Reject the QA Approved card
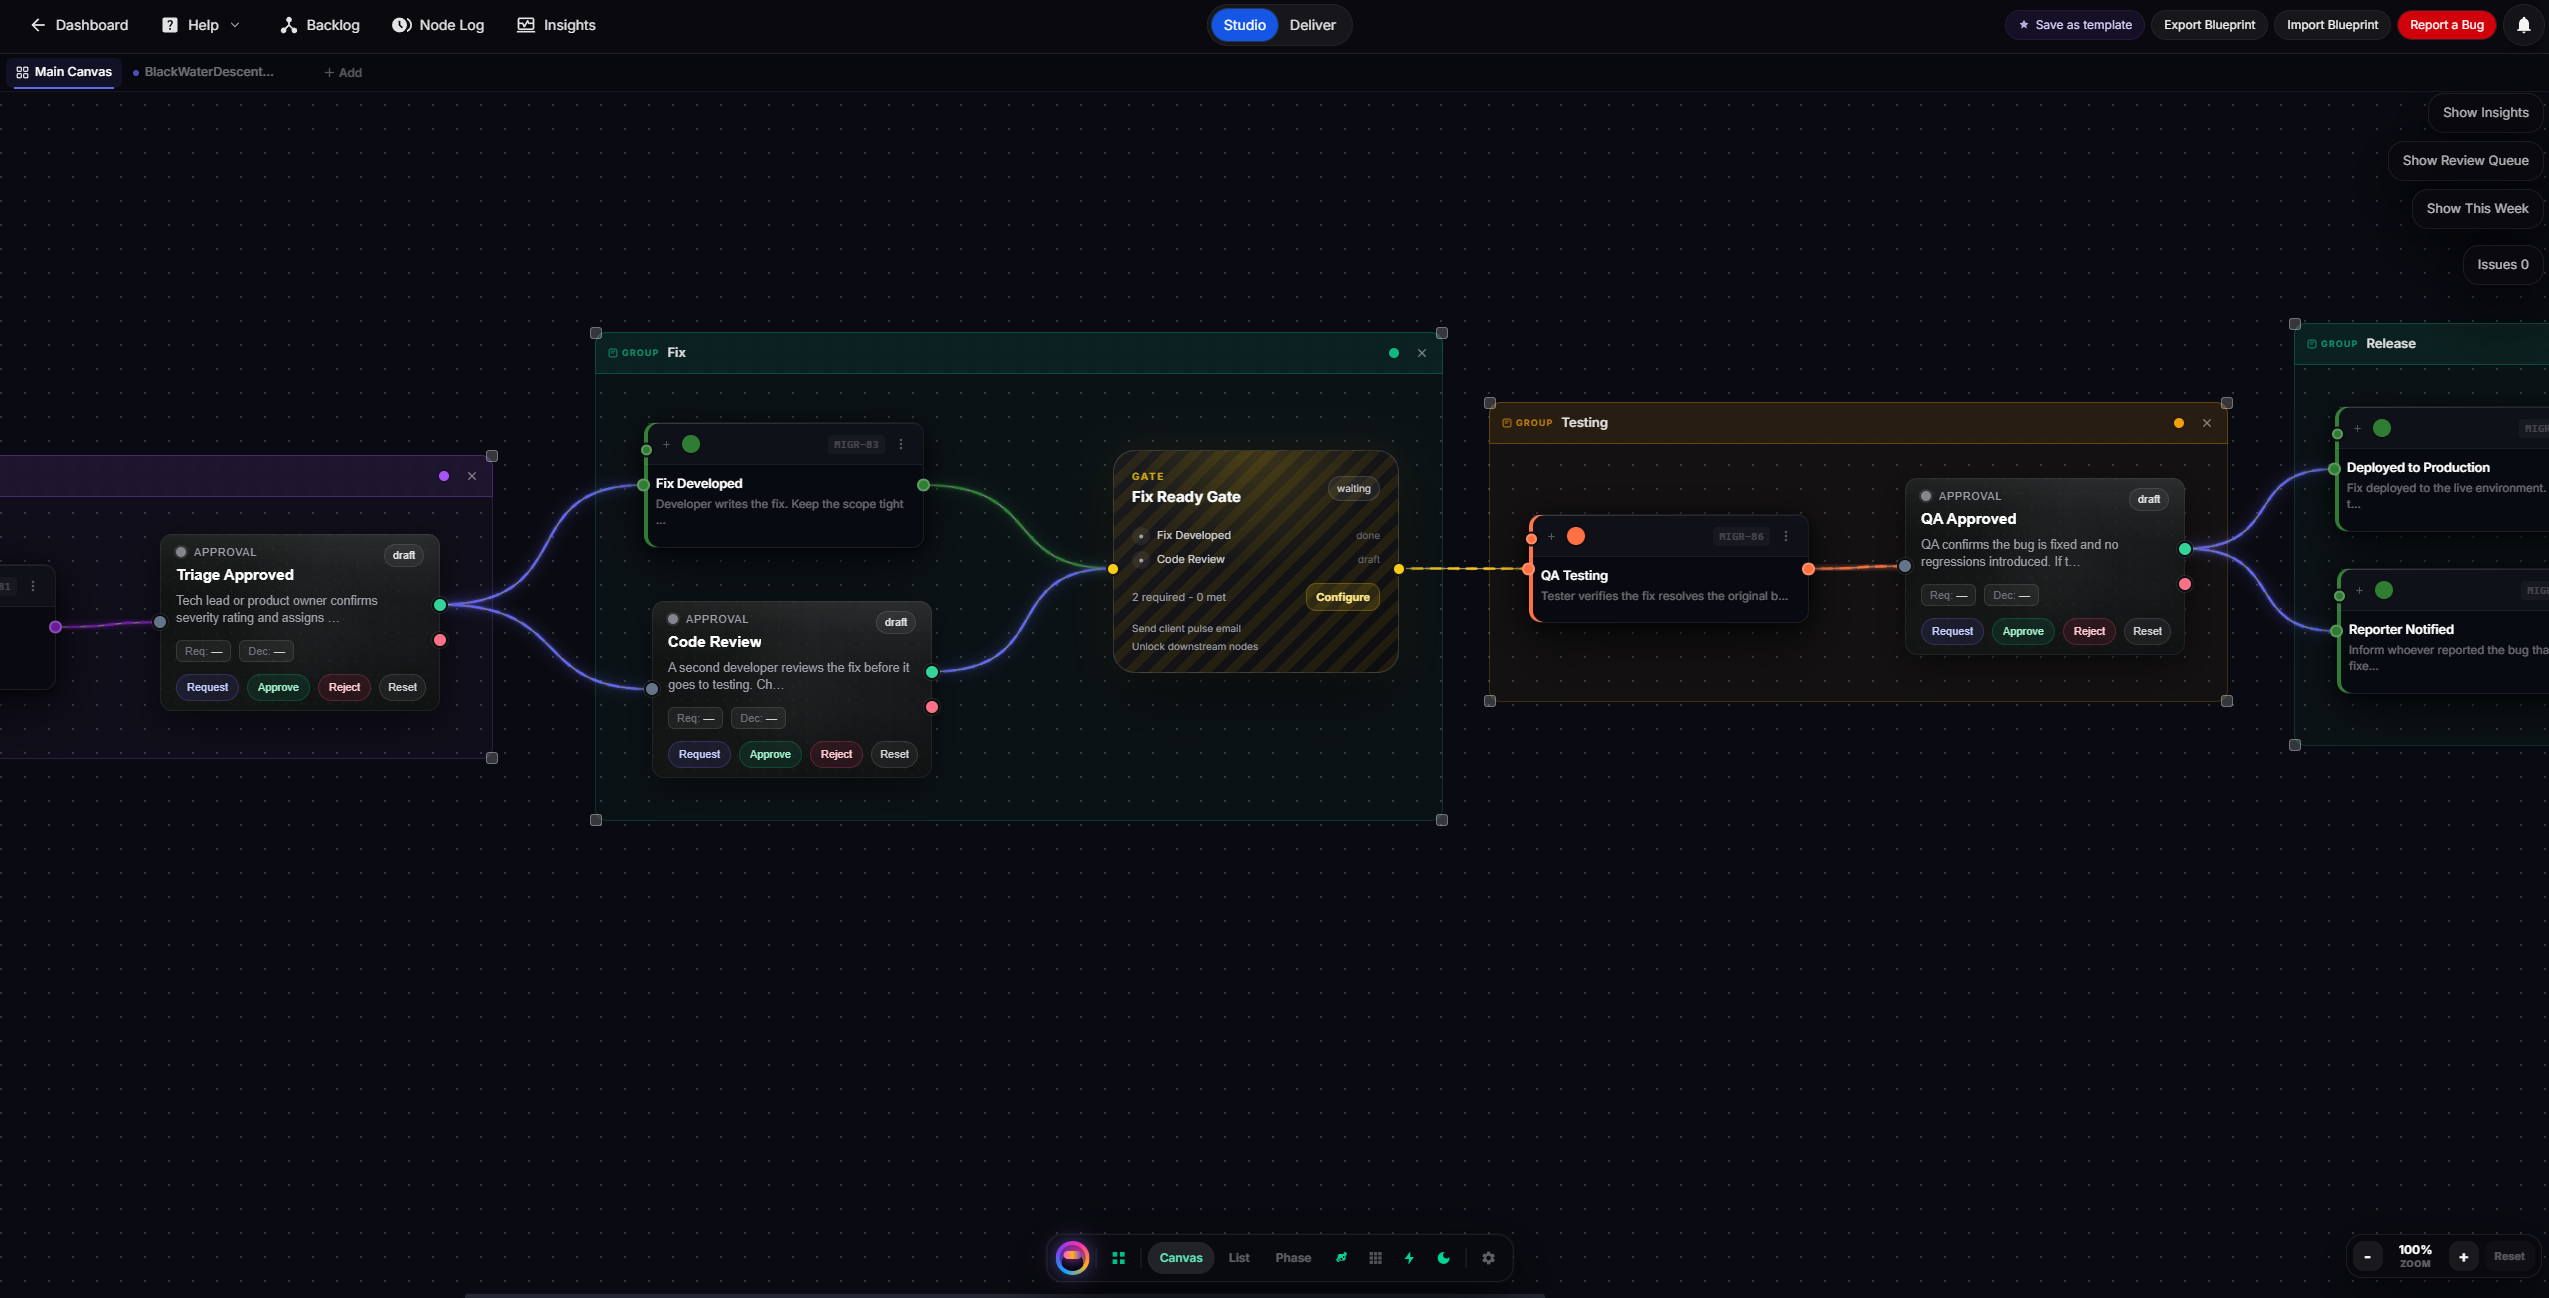Viewport: 2549px width, 1298px height. (2089, 631)
